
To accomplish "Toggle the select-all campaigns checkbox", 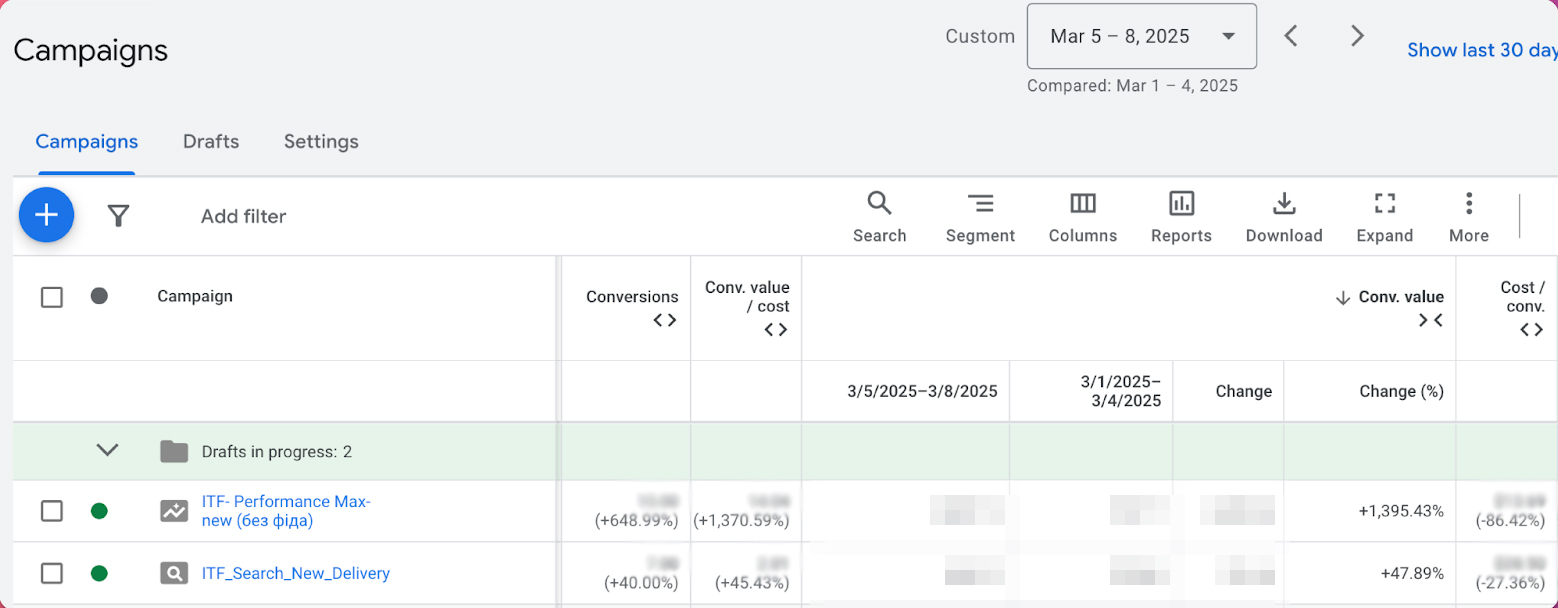I will coord(52,297).
